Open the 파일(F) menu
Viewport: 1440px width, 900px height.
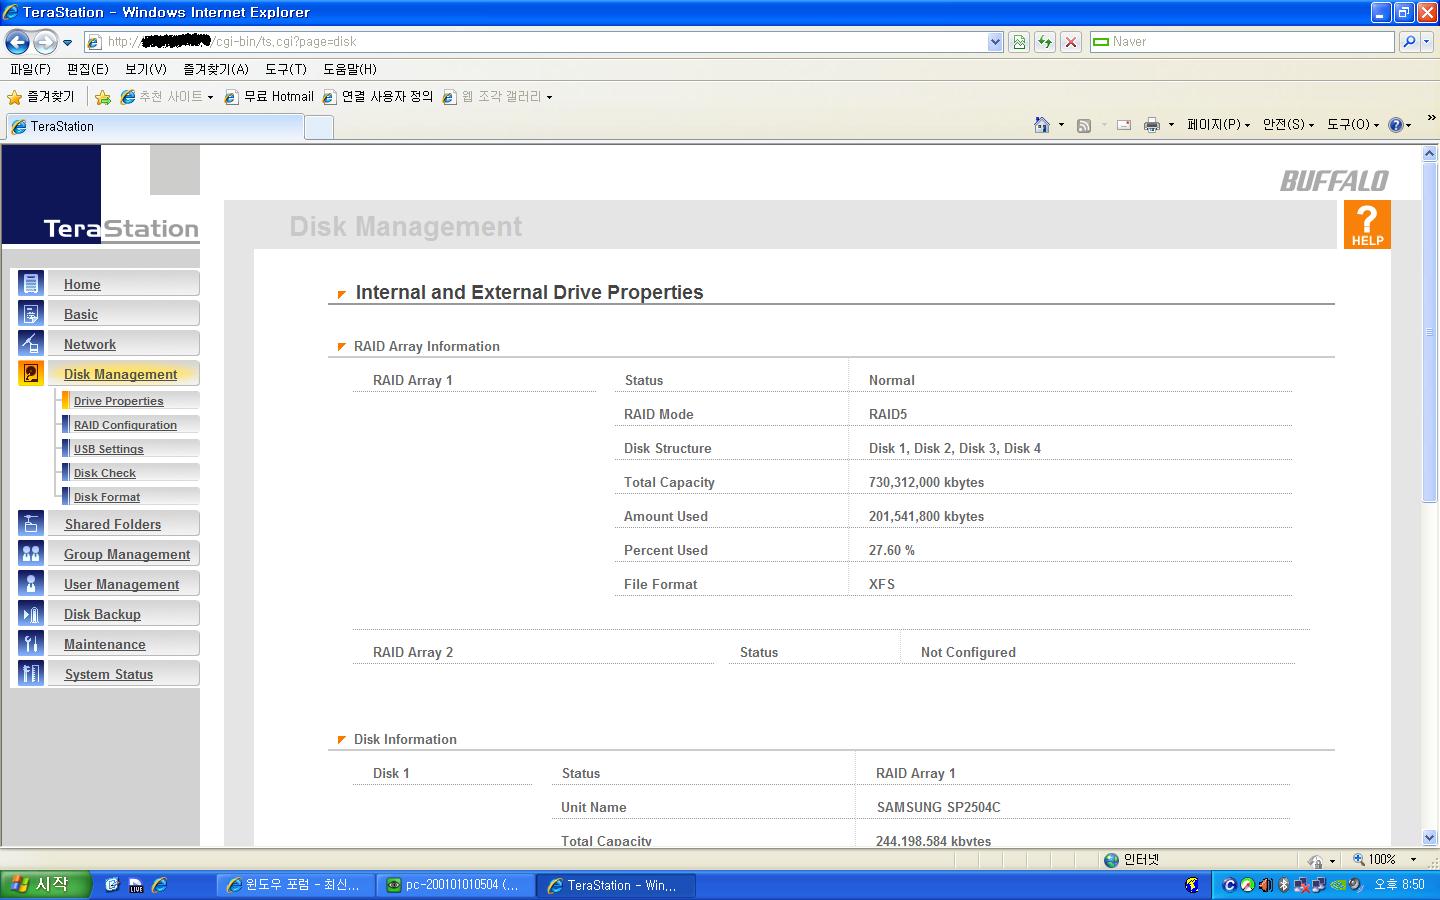(30, 69)
